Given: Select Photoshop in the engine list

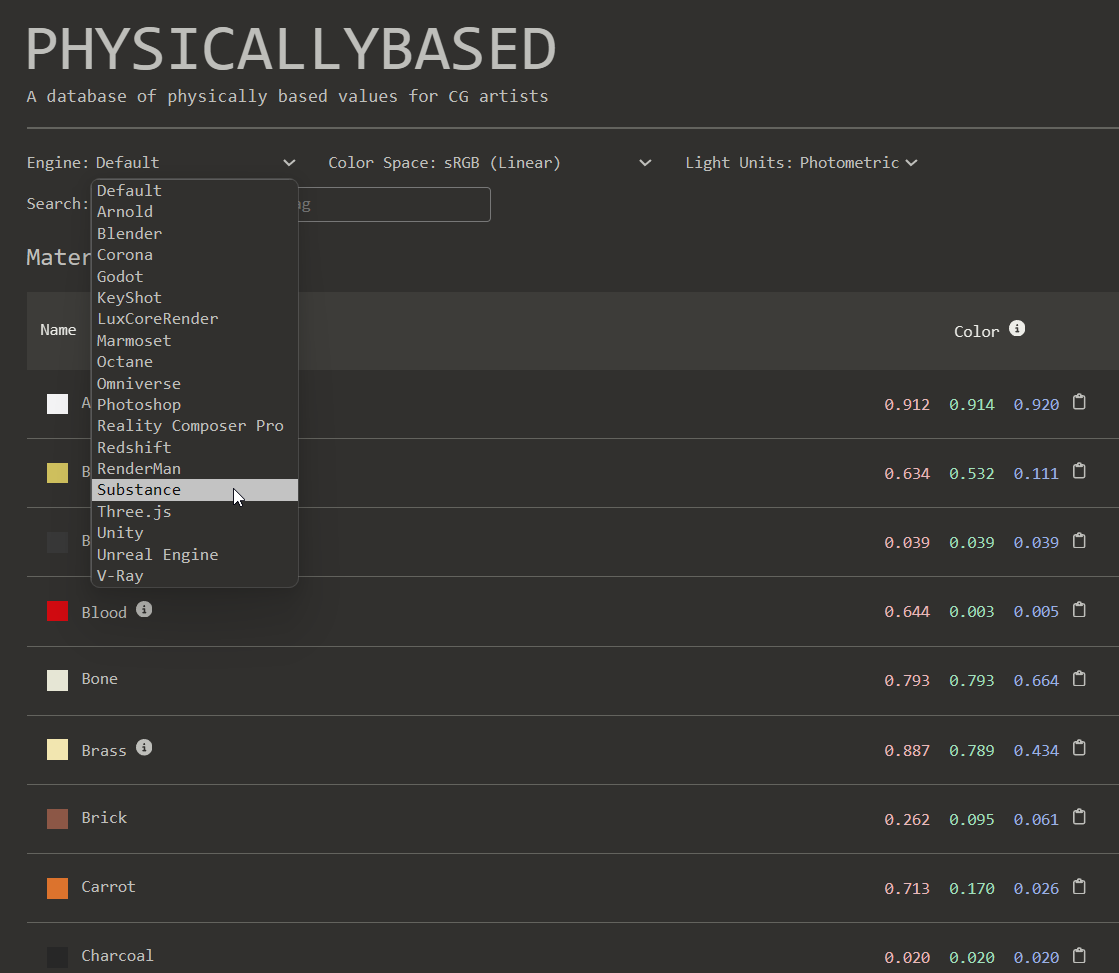Looking at the screenshot, I should 195,405.
